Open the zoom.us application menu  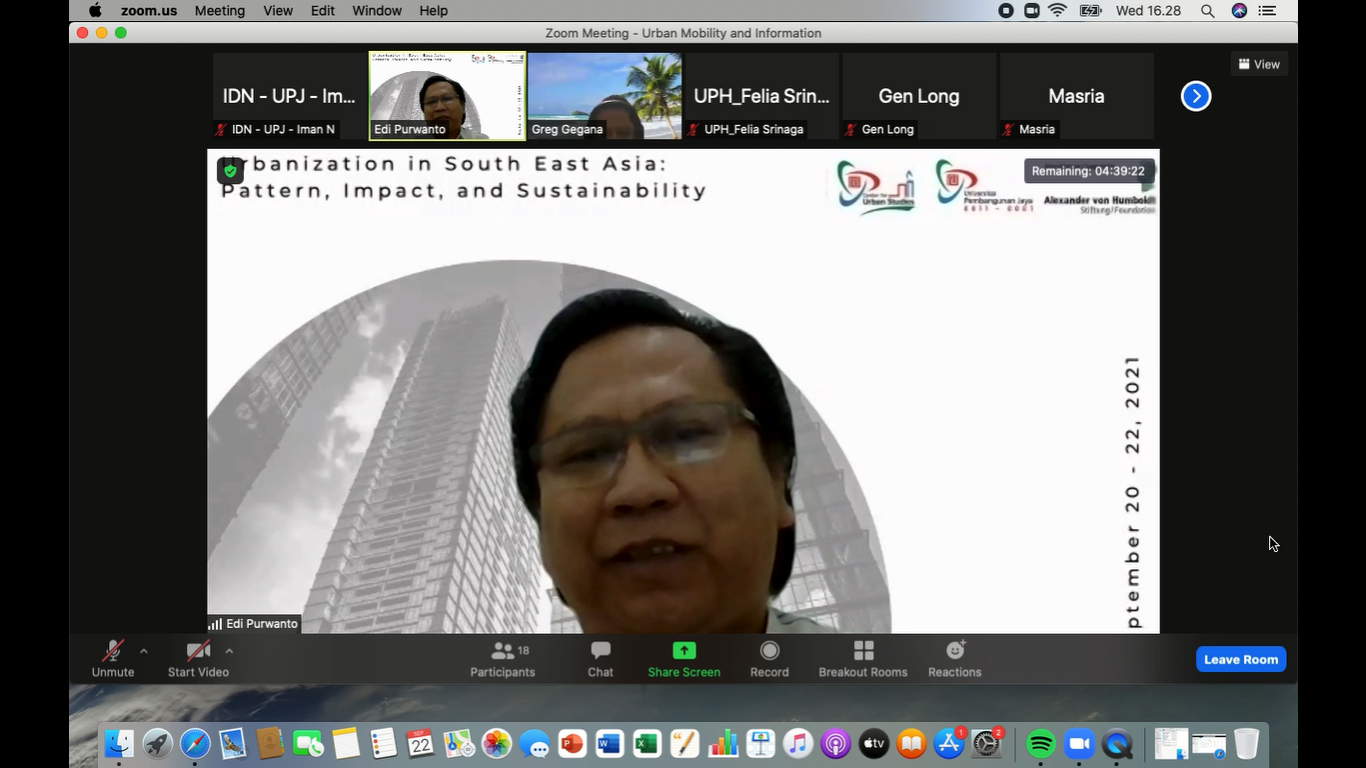click(148, 10)
